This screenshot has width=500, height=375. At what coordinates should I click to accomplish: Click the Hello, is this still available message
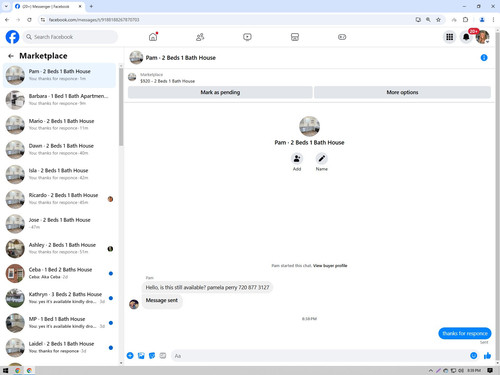coord(207,287)
